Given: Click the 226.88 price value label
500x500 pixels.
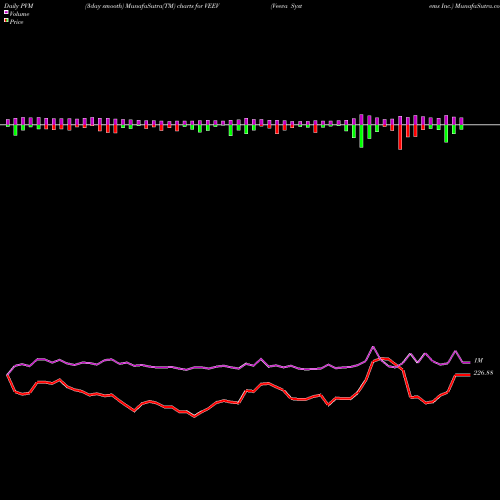Looking at the screenshot, I should coord(483,373).
